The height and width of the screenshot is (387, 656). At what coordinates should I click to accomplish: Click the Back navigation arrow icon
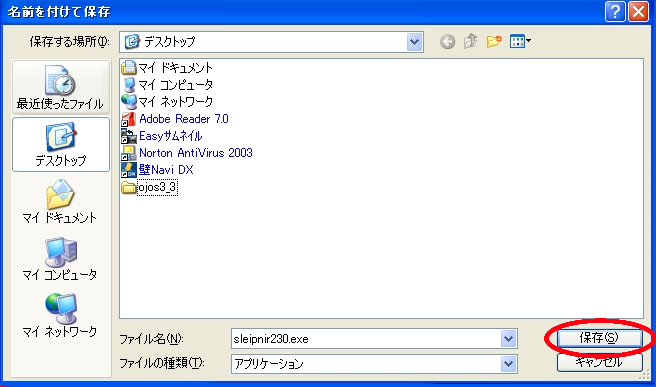(447, 42)
